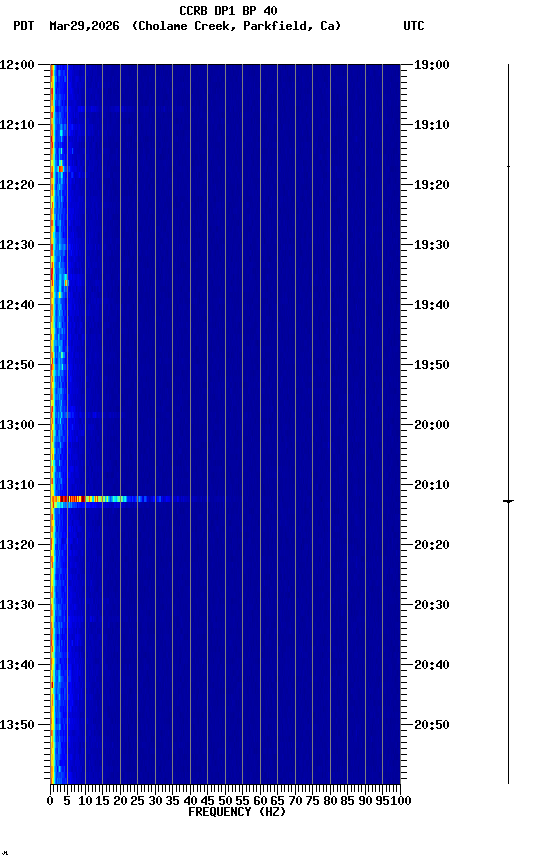Click the "FREQUENCY (HZ)" axis label

(x=237, y=812)
